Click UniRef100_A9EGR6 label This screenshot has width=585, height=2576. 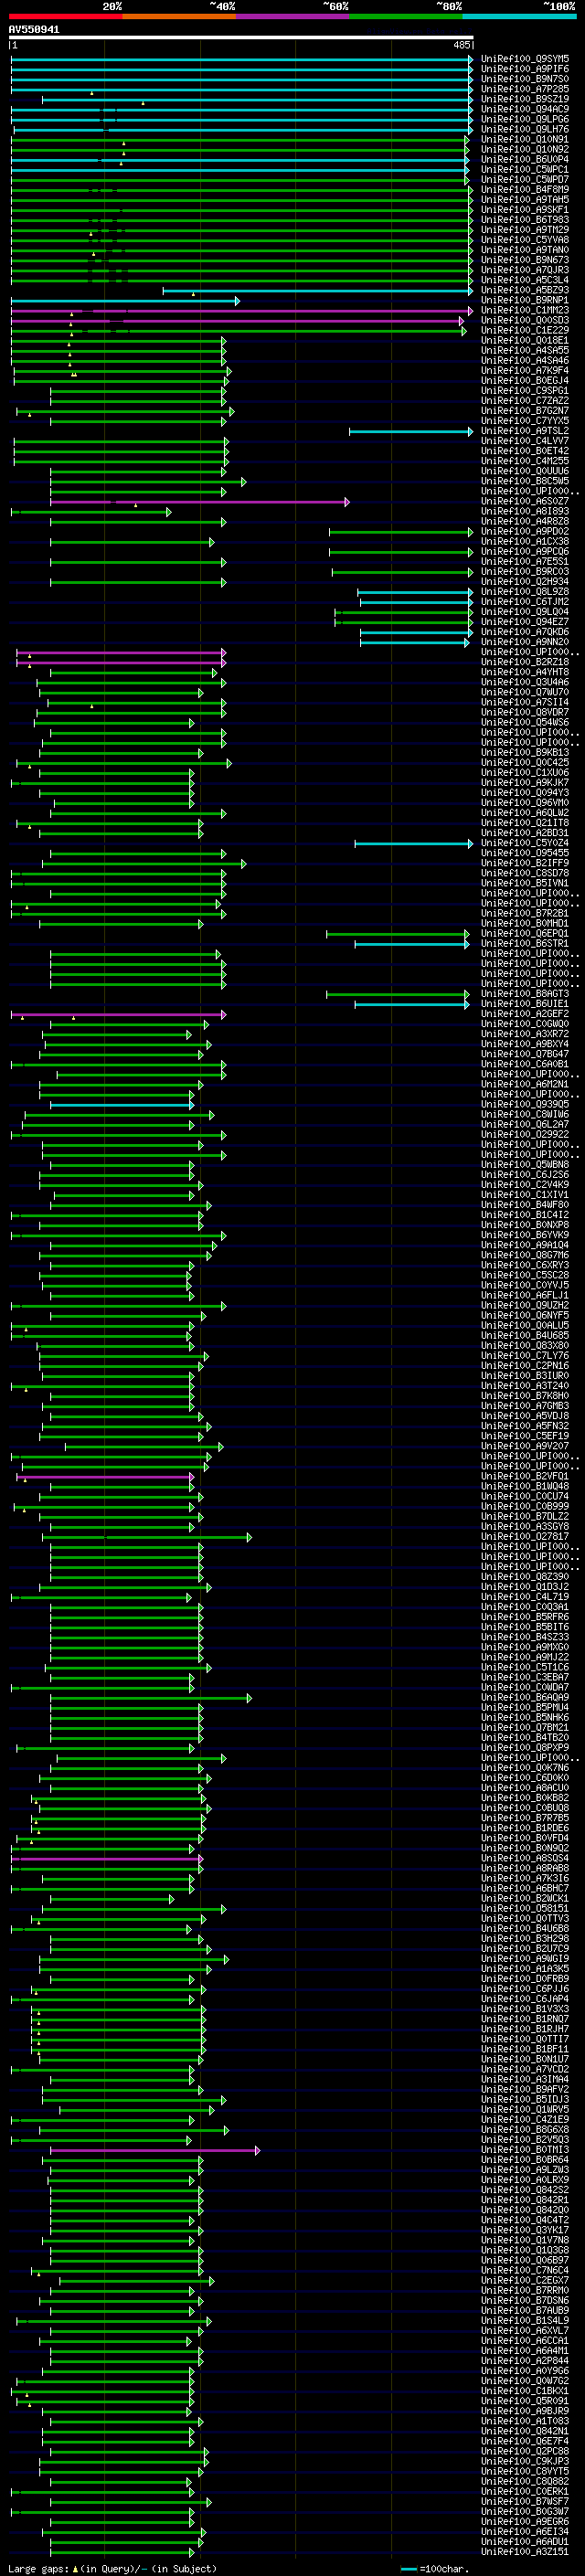pyautogui.click(x=525, y=2521)
